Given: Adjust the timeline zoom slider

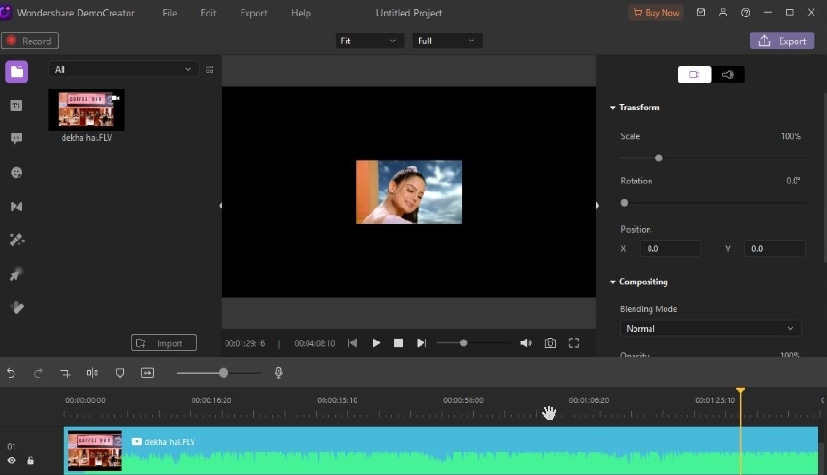Looking at the screenshot, I should (223, 373).
